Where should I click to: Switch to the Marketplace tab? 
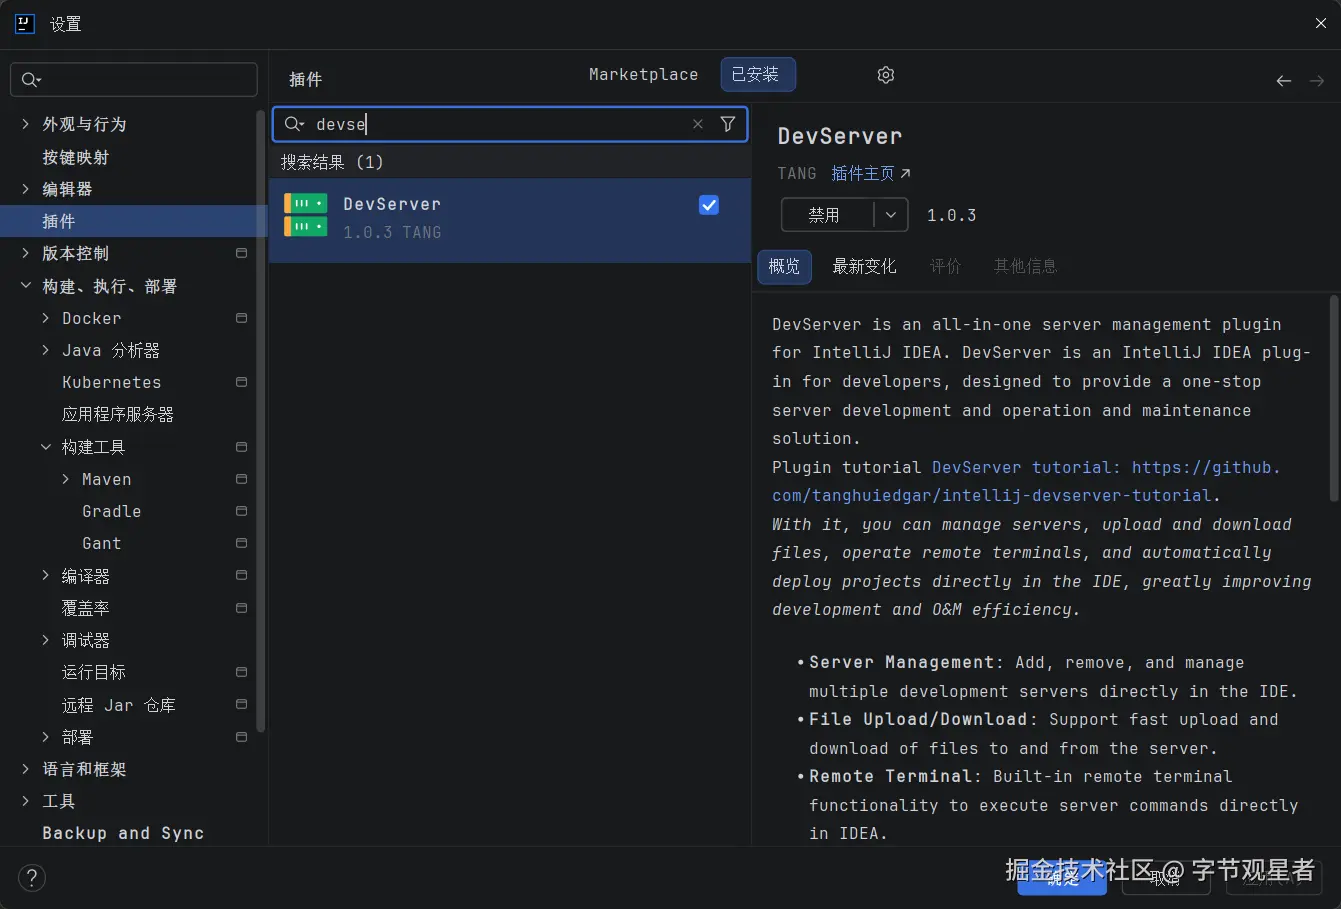tap(643, 75)
